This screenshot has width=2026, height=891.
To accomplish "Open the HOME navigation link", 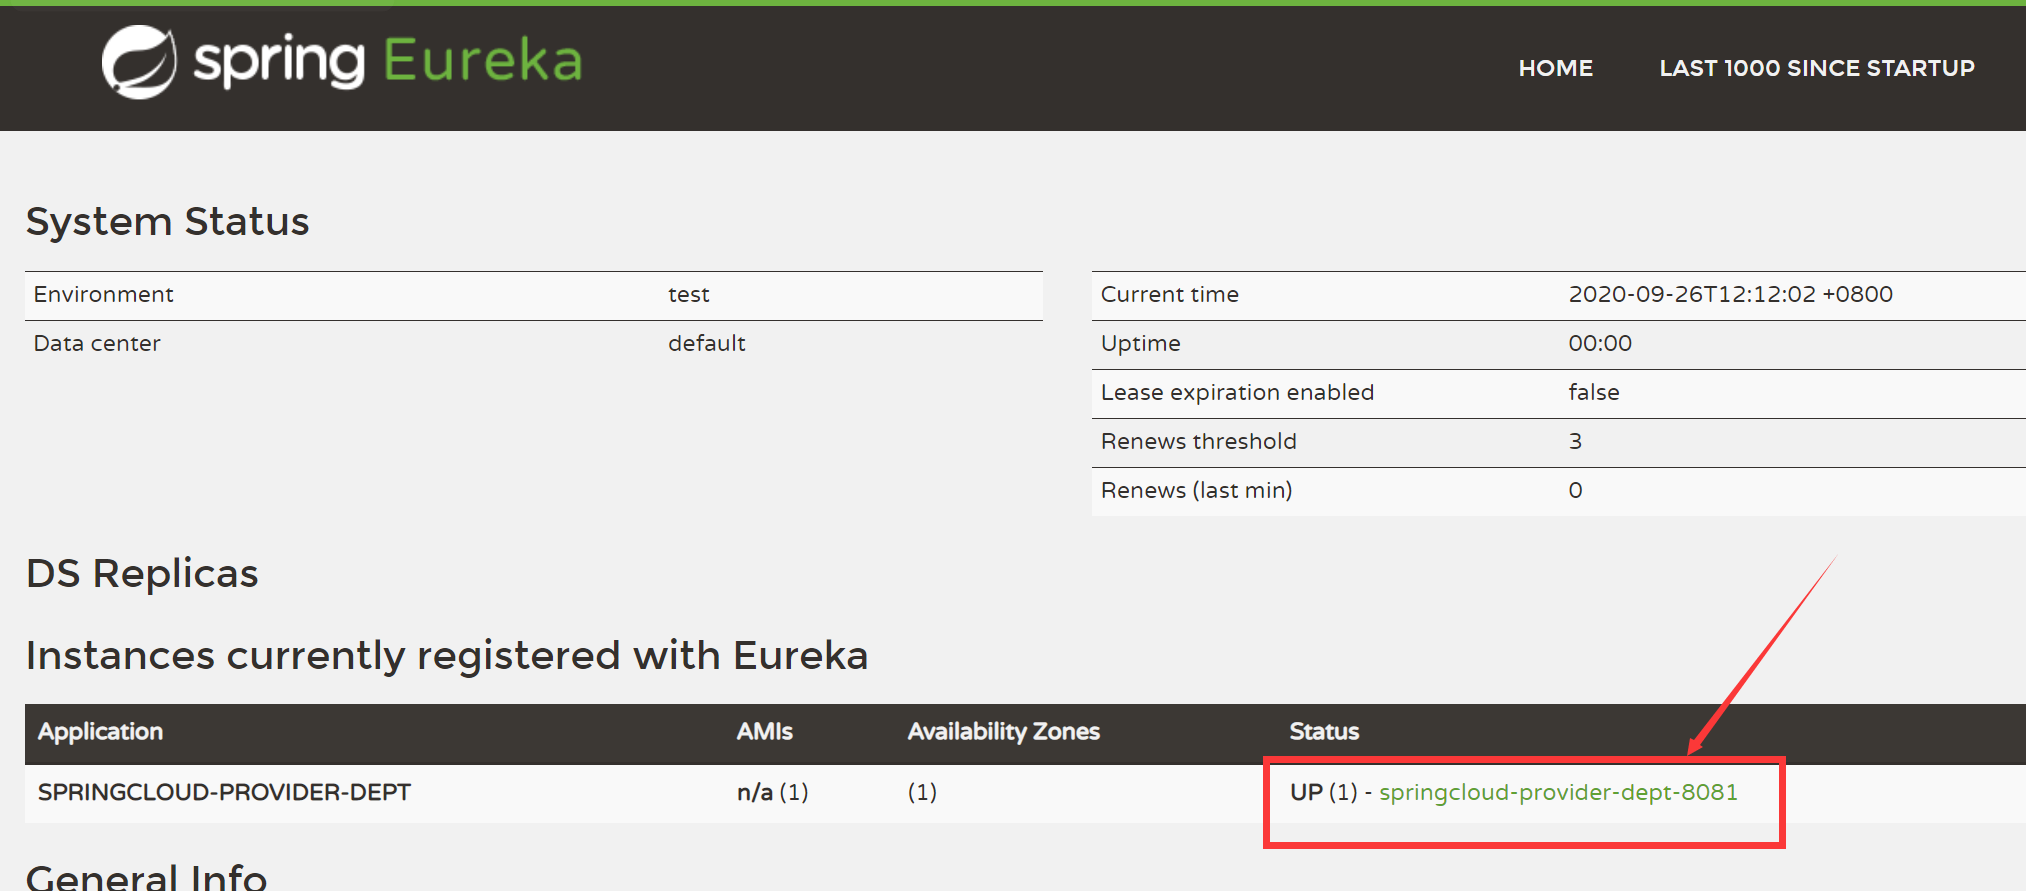I will click(1555, 68).
